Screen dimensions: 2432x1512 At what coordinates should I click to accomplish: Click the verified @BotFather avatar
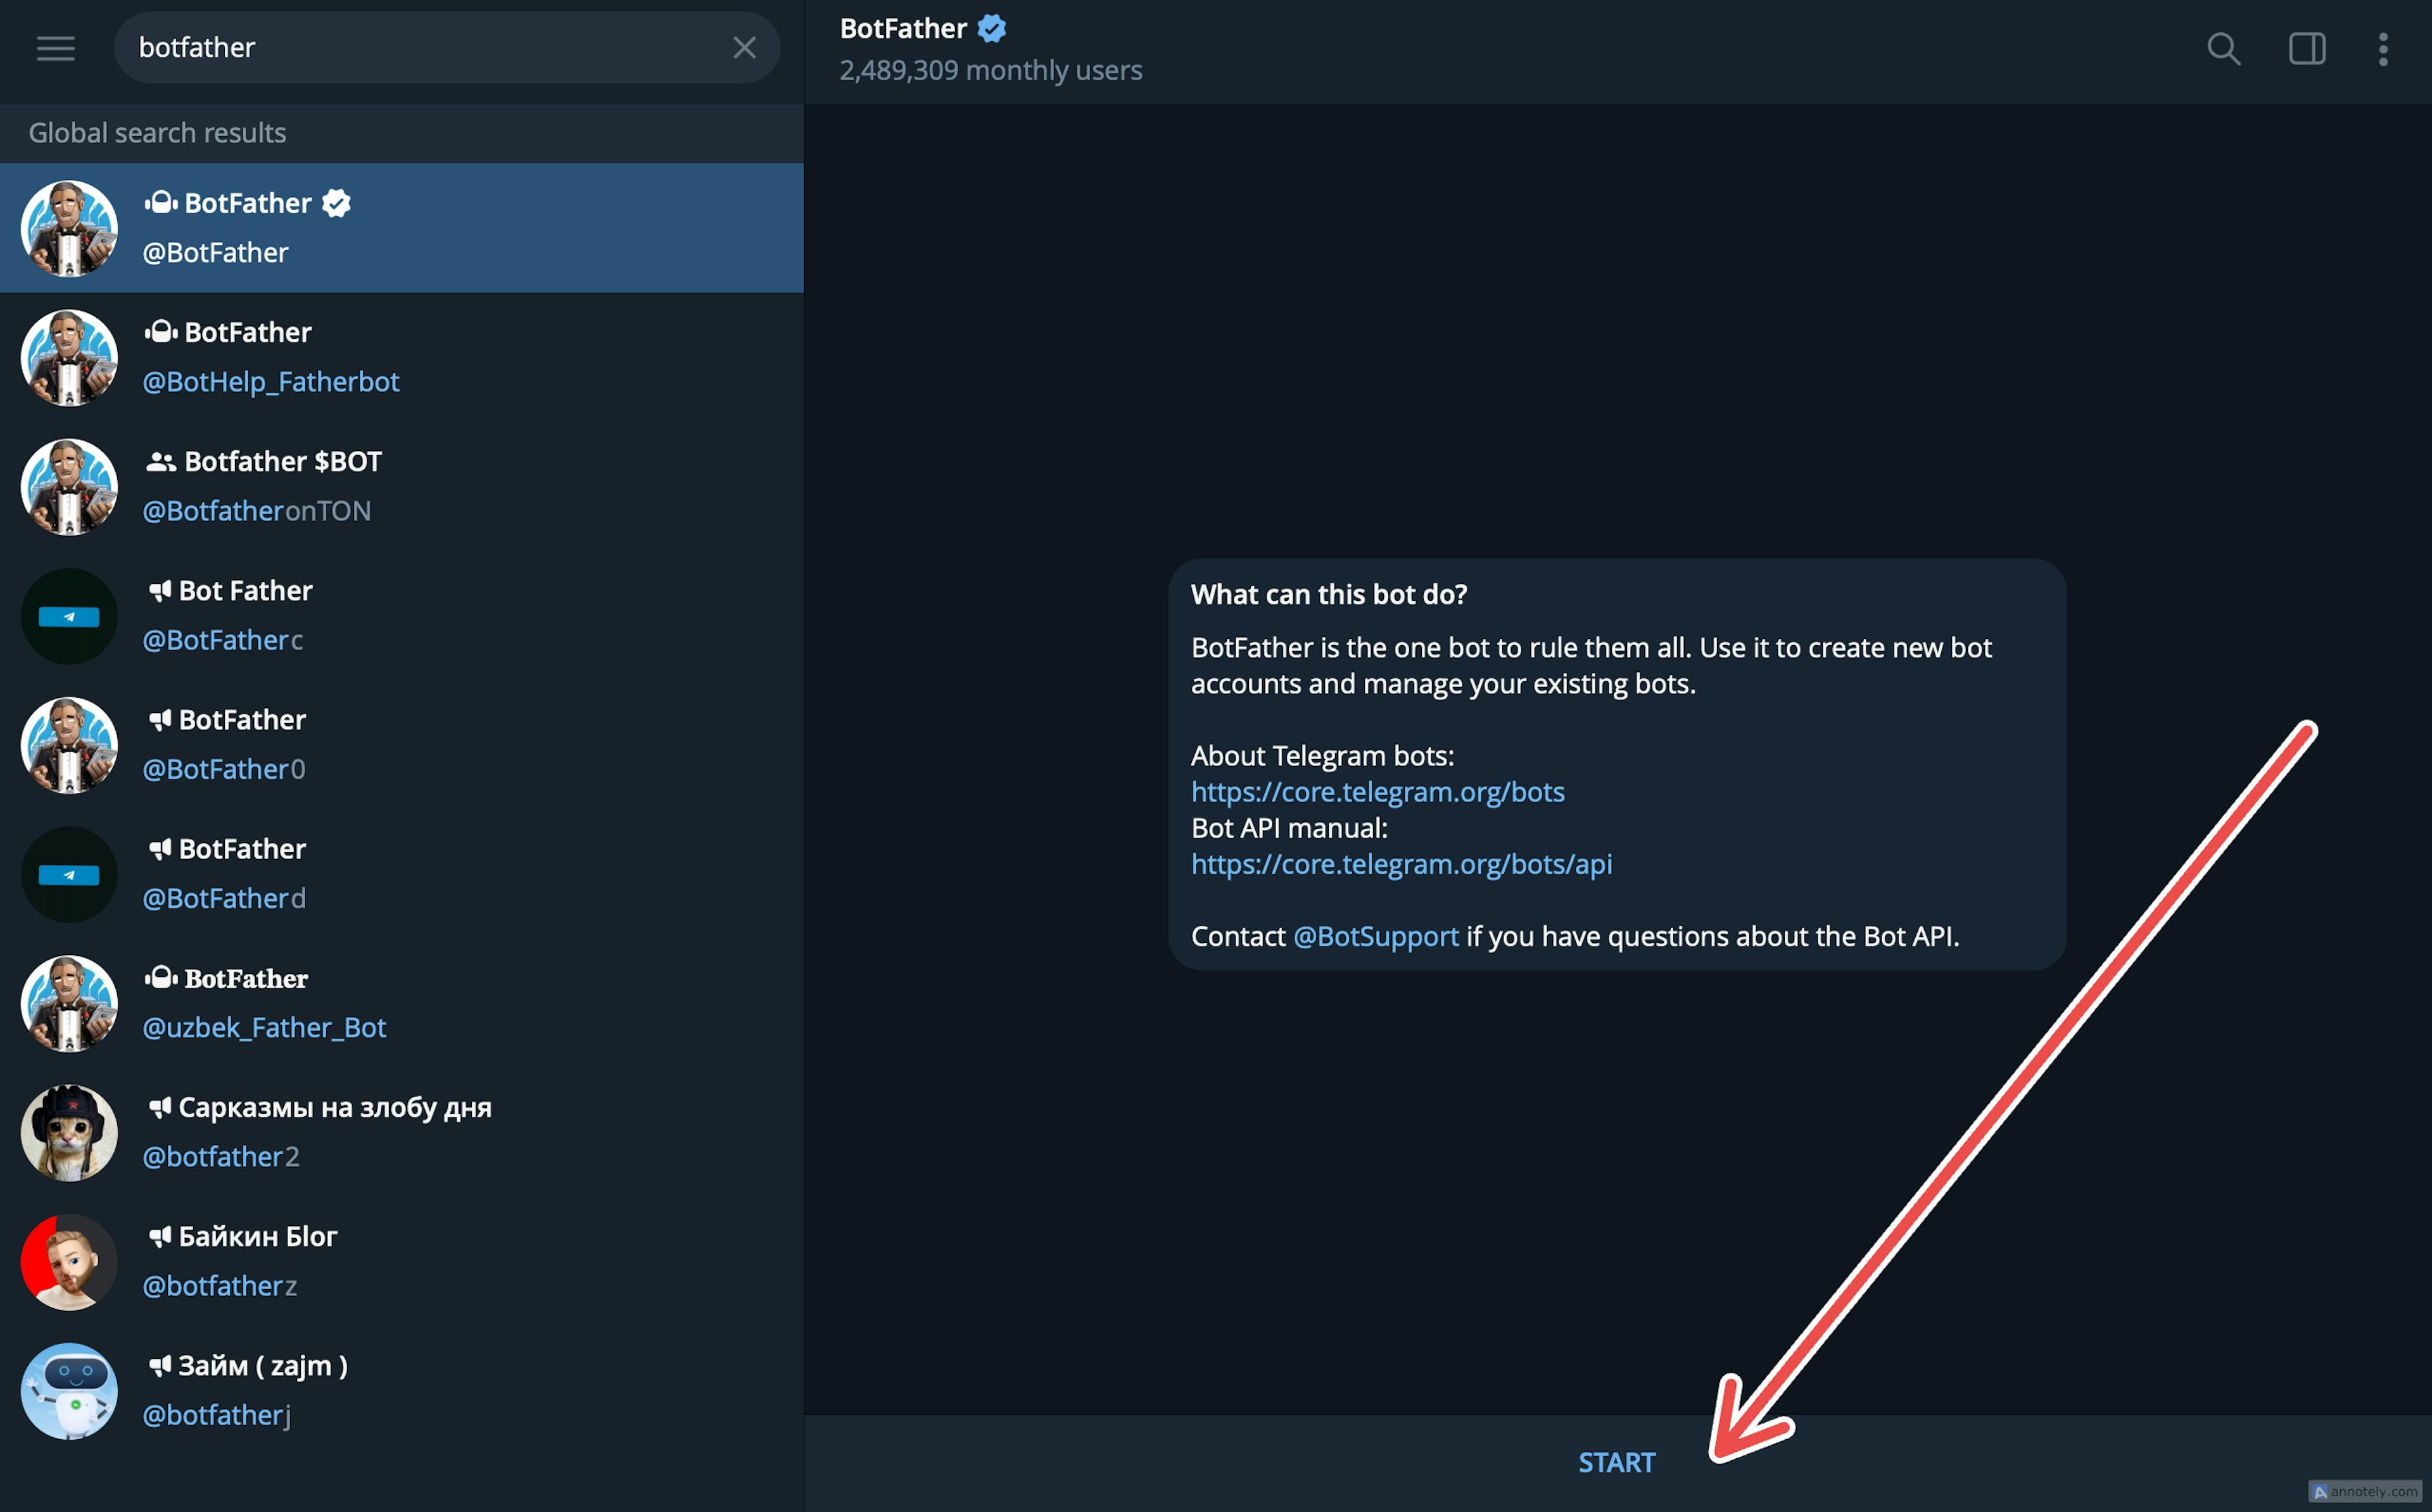coord(69,228)
